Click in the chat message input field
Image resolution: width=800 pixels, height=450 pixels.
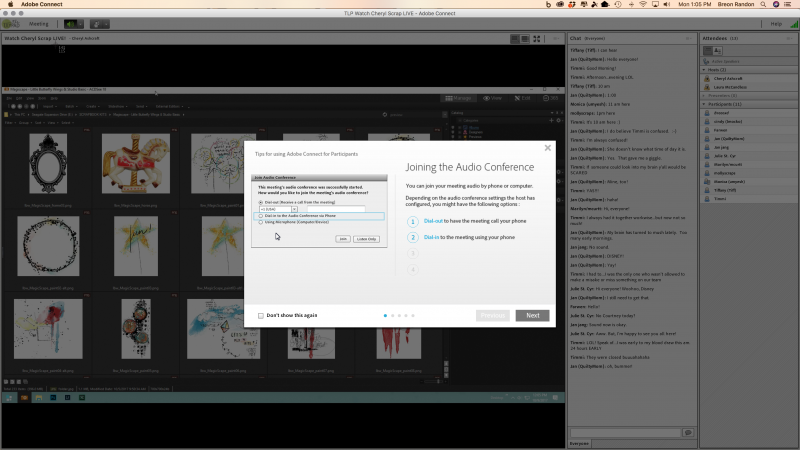(625, 433)
